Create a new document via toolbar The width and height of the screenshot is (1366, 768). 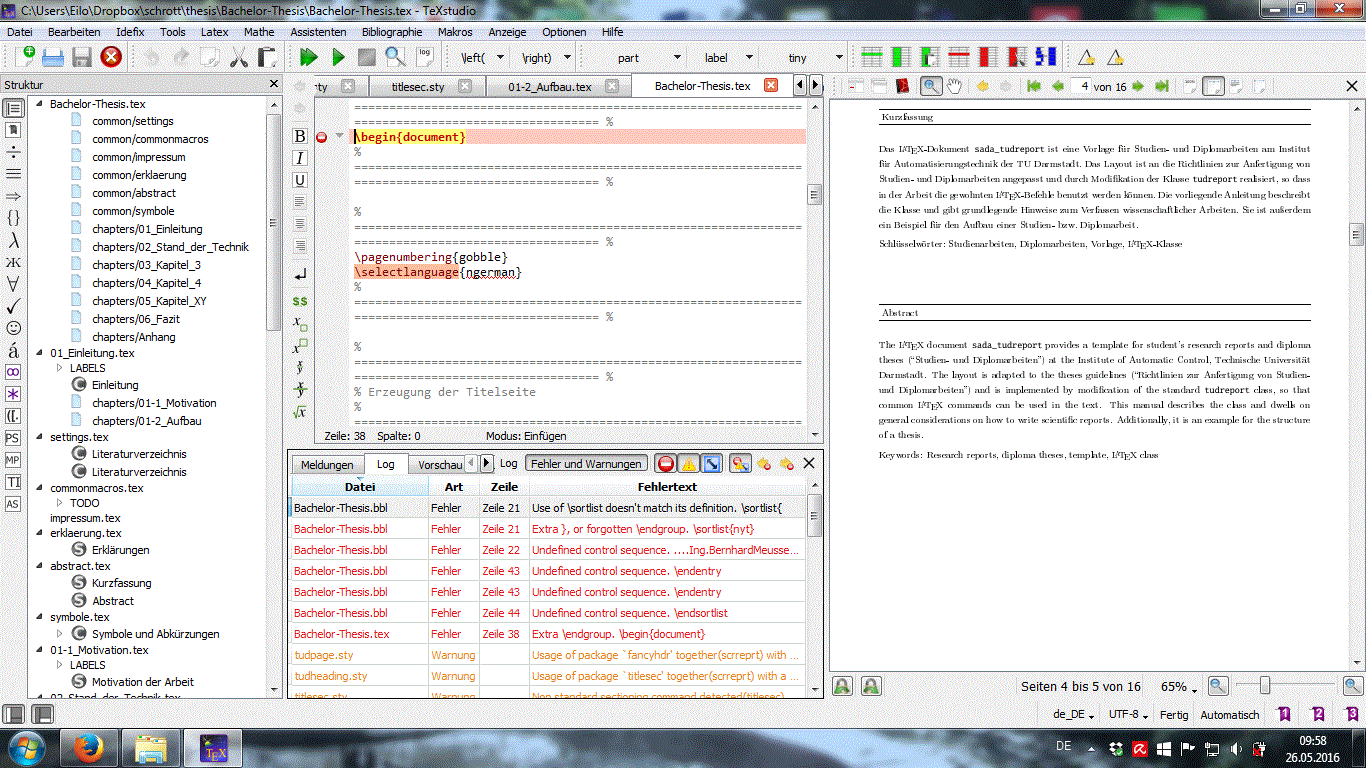tap(24, 57)
